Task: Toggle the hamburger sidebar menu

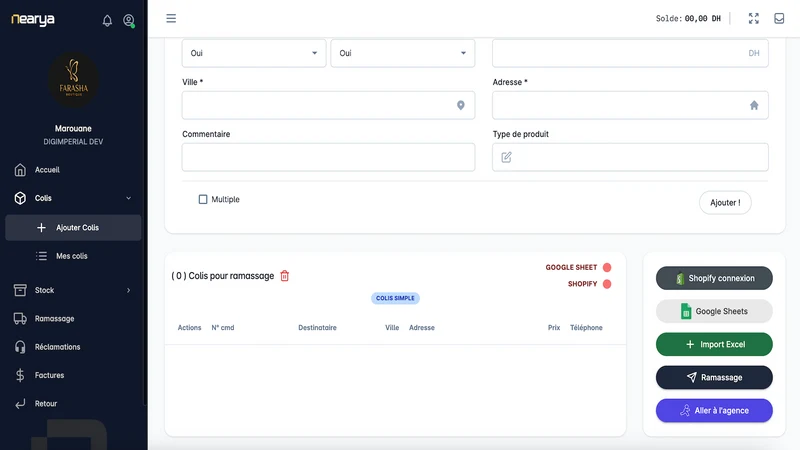Action: 171,18
